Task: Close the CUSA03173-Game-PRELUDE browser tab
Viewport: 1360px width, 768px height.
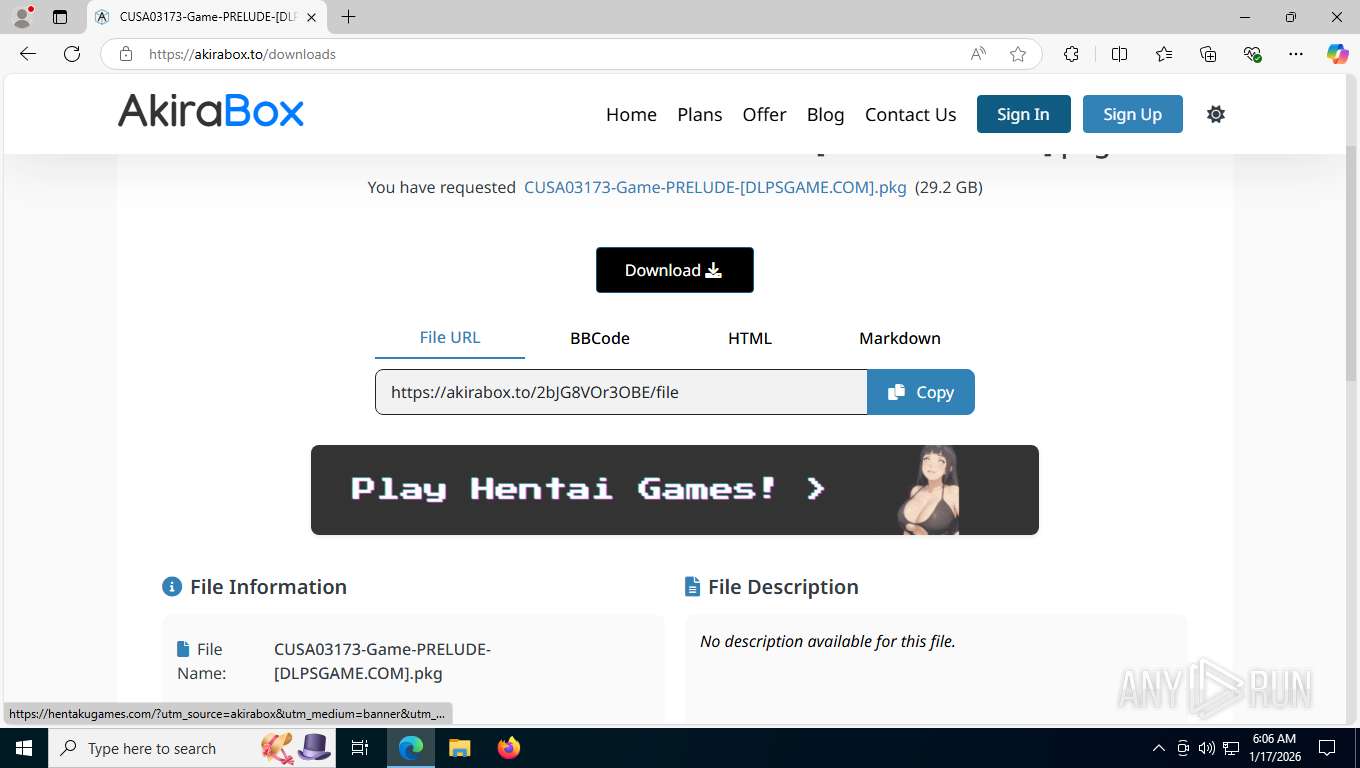Action: (311, 17)
